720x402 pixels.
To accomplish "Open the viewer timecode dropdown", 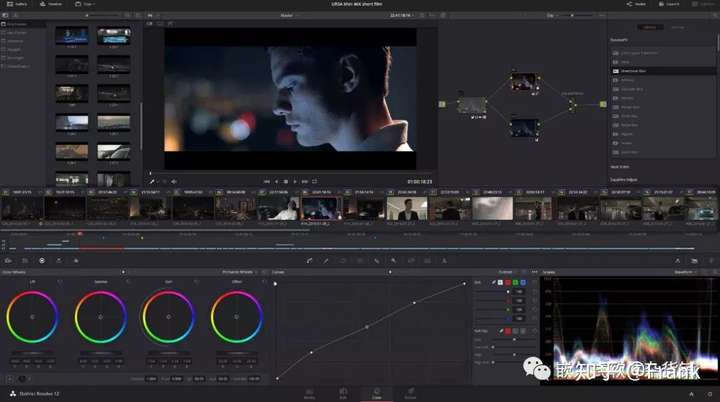I will (x=402, y=16).
